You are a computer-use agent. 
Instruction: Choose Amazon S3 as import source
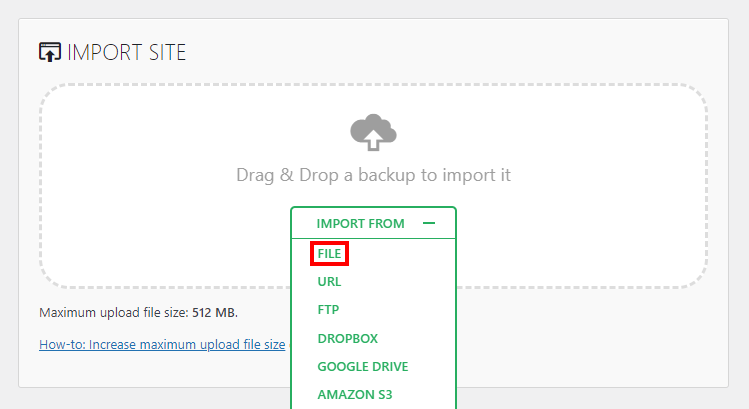coord(355,395)
